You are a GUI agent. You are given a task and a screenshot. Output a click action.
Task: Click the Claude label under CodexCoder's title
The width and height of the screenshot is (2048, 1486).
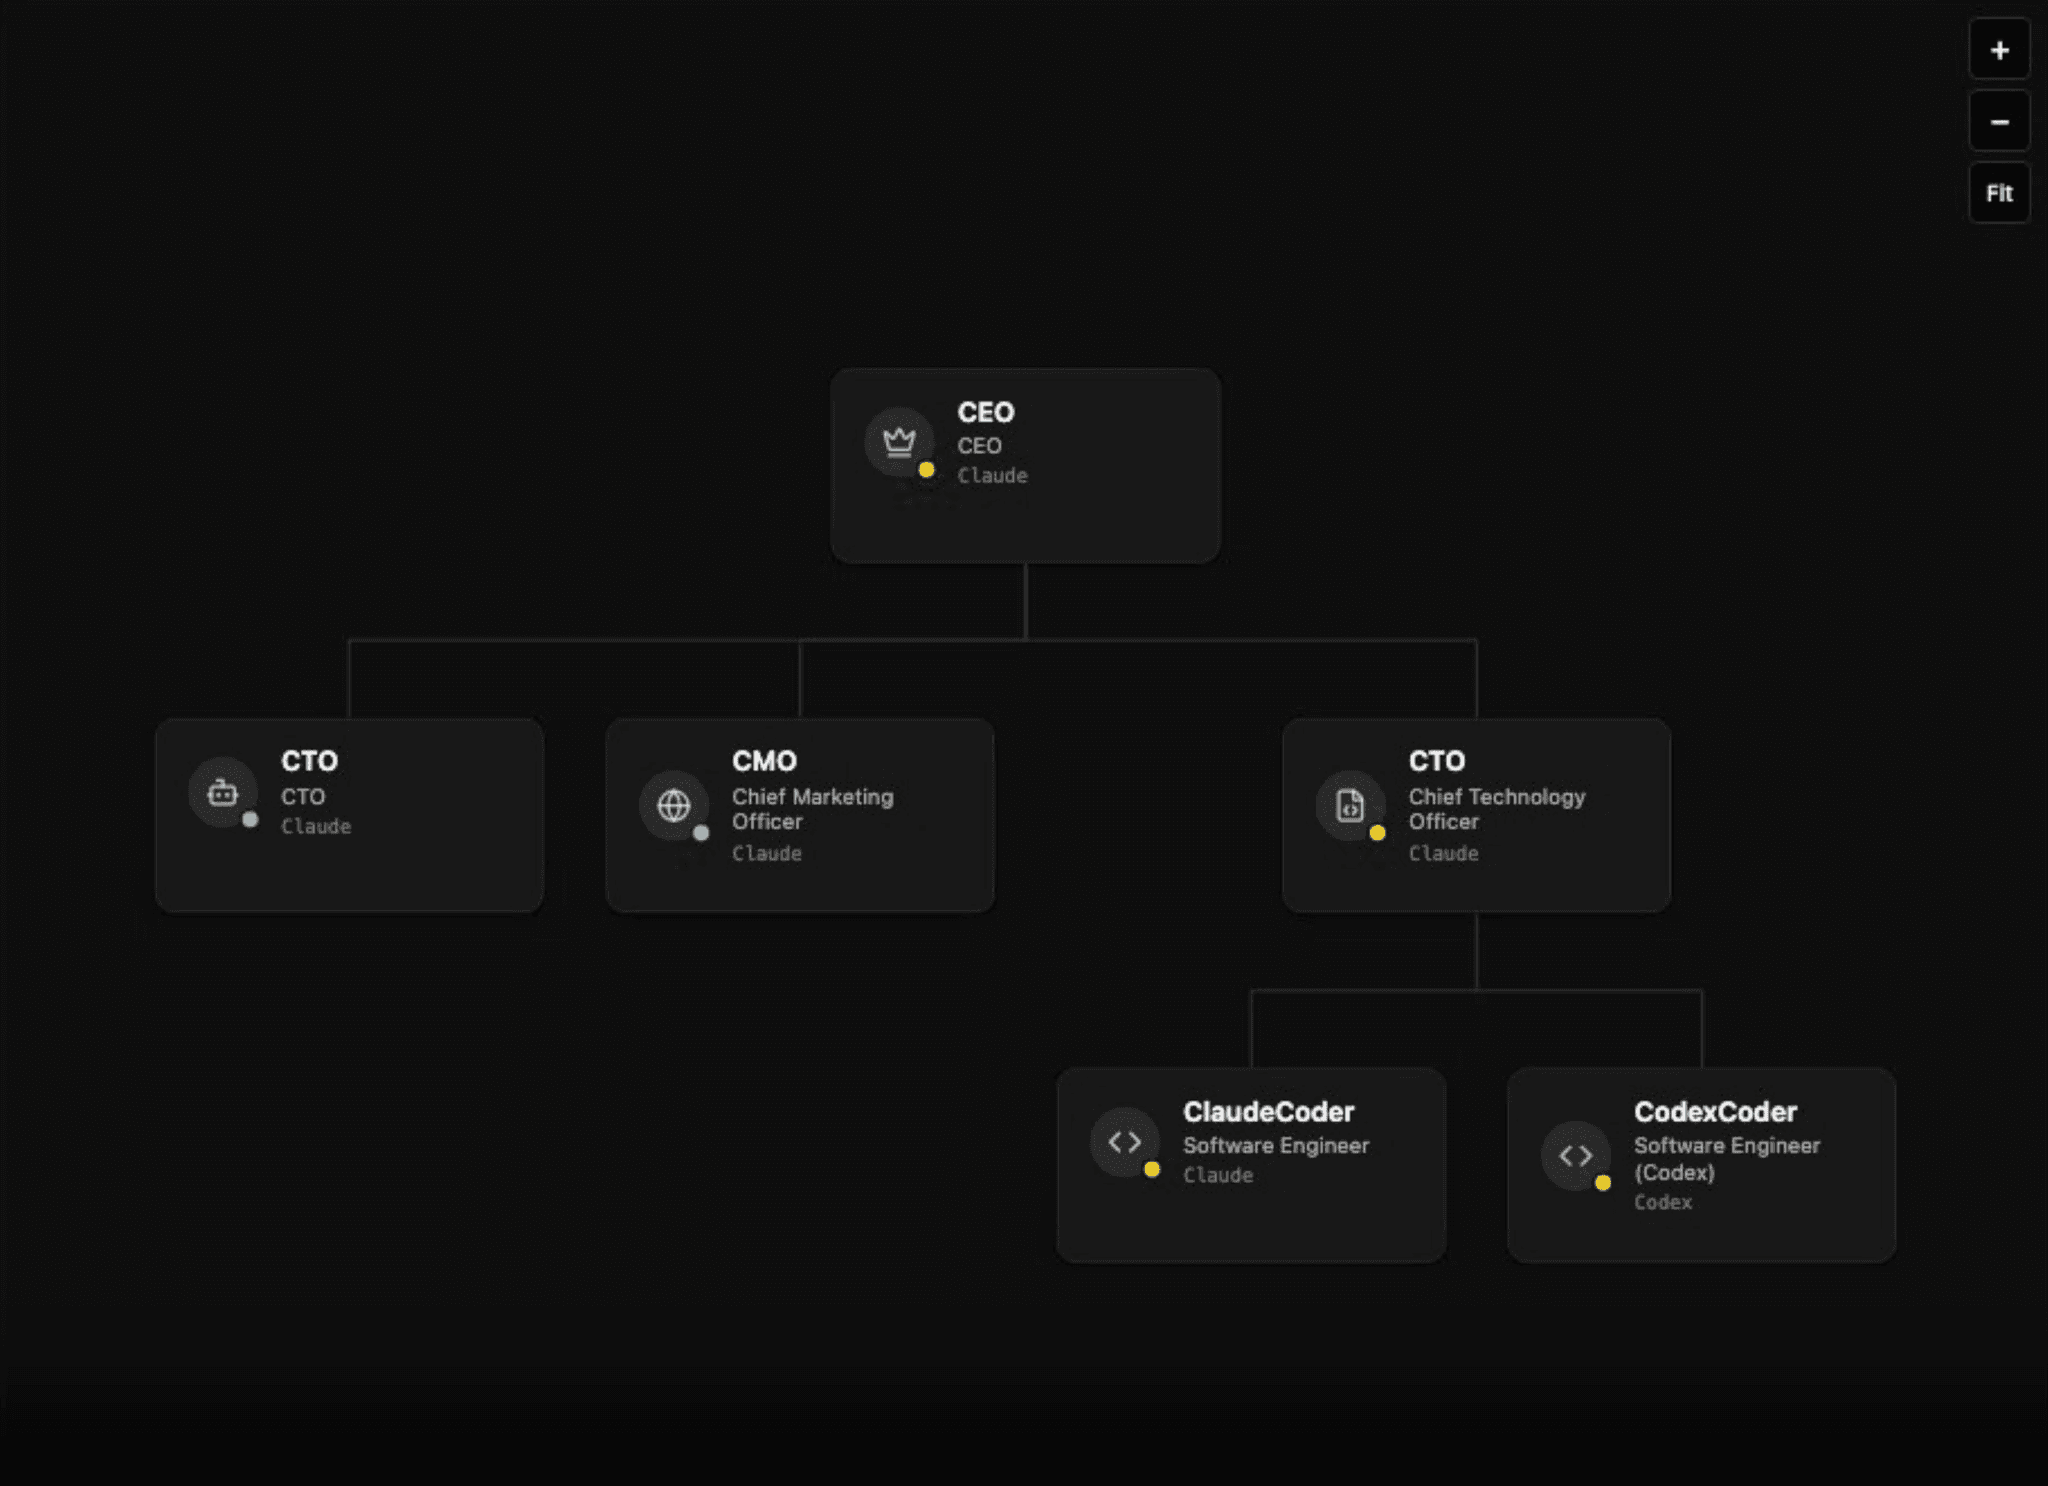tap(1662, 1203)
